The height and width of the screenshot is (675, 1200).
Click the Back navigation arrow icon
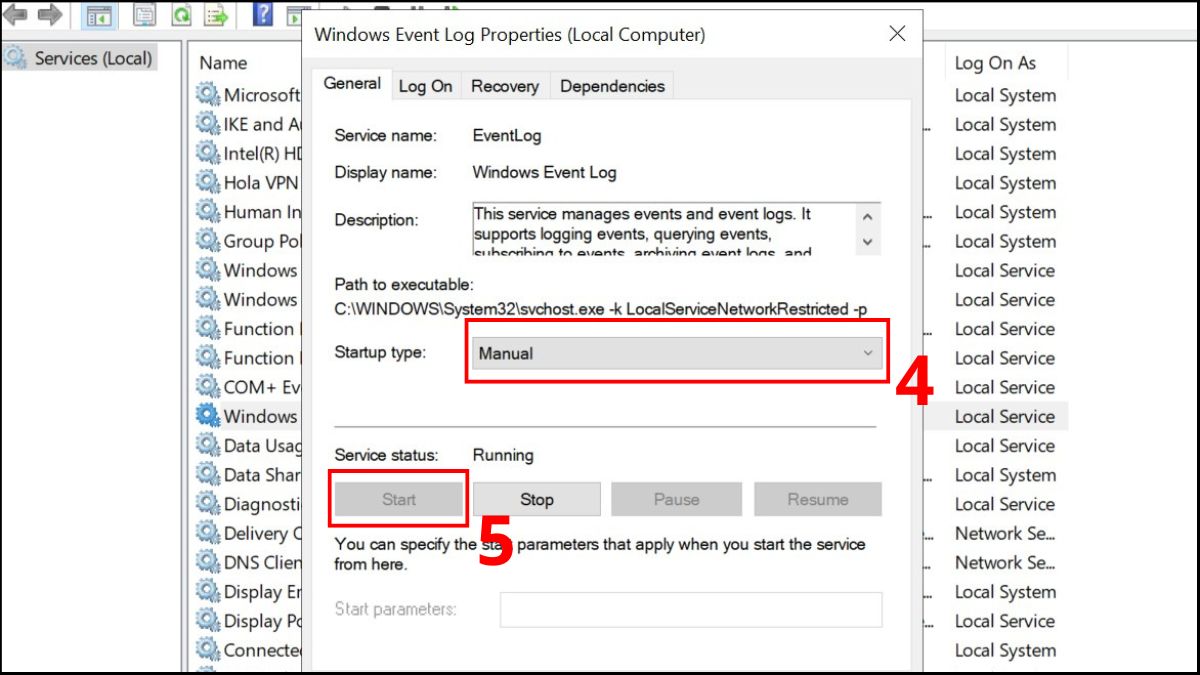click(15, 15)
